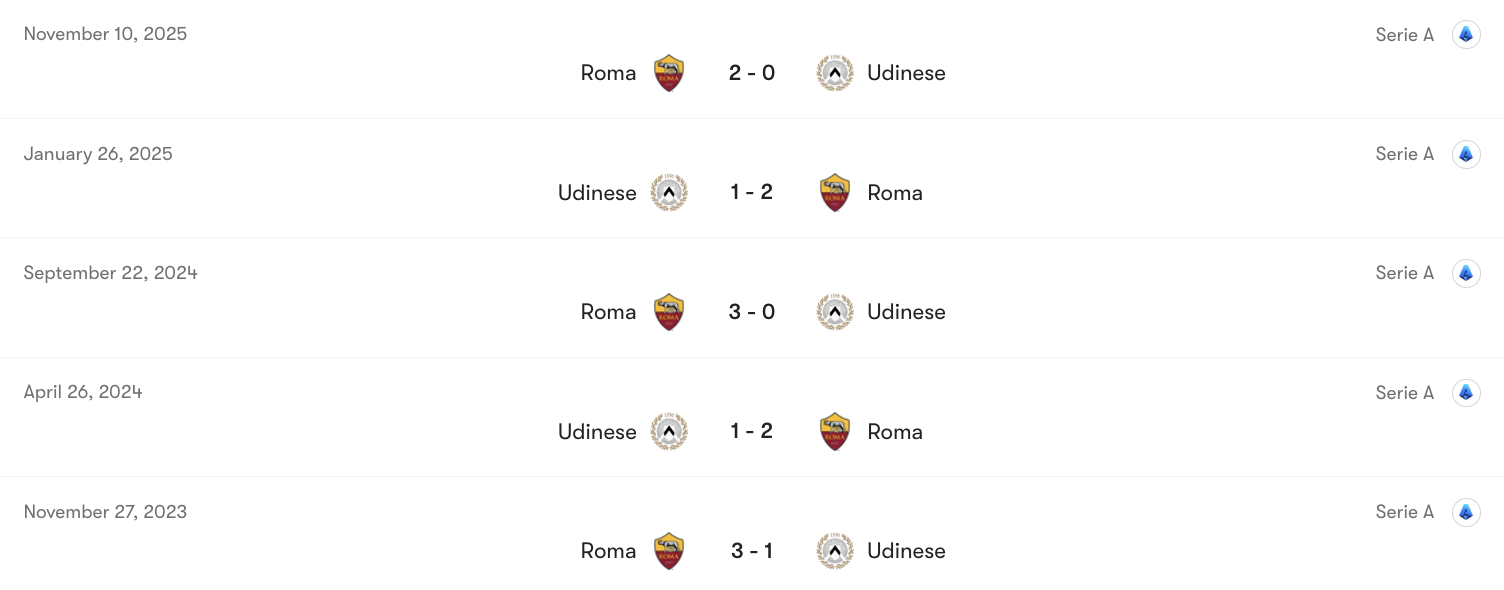The image size is (1504, 590).
Task: Click the Udinese badge in the January 26 match
Action: coord(668,192)
